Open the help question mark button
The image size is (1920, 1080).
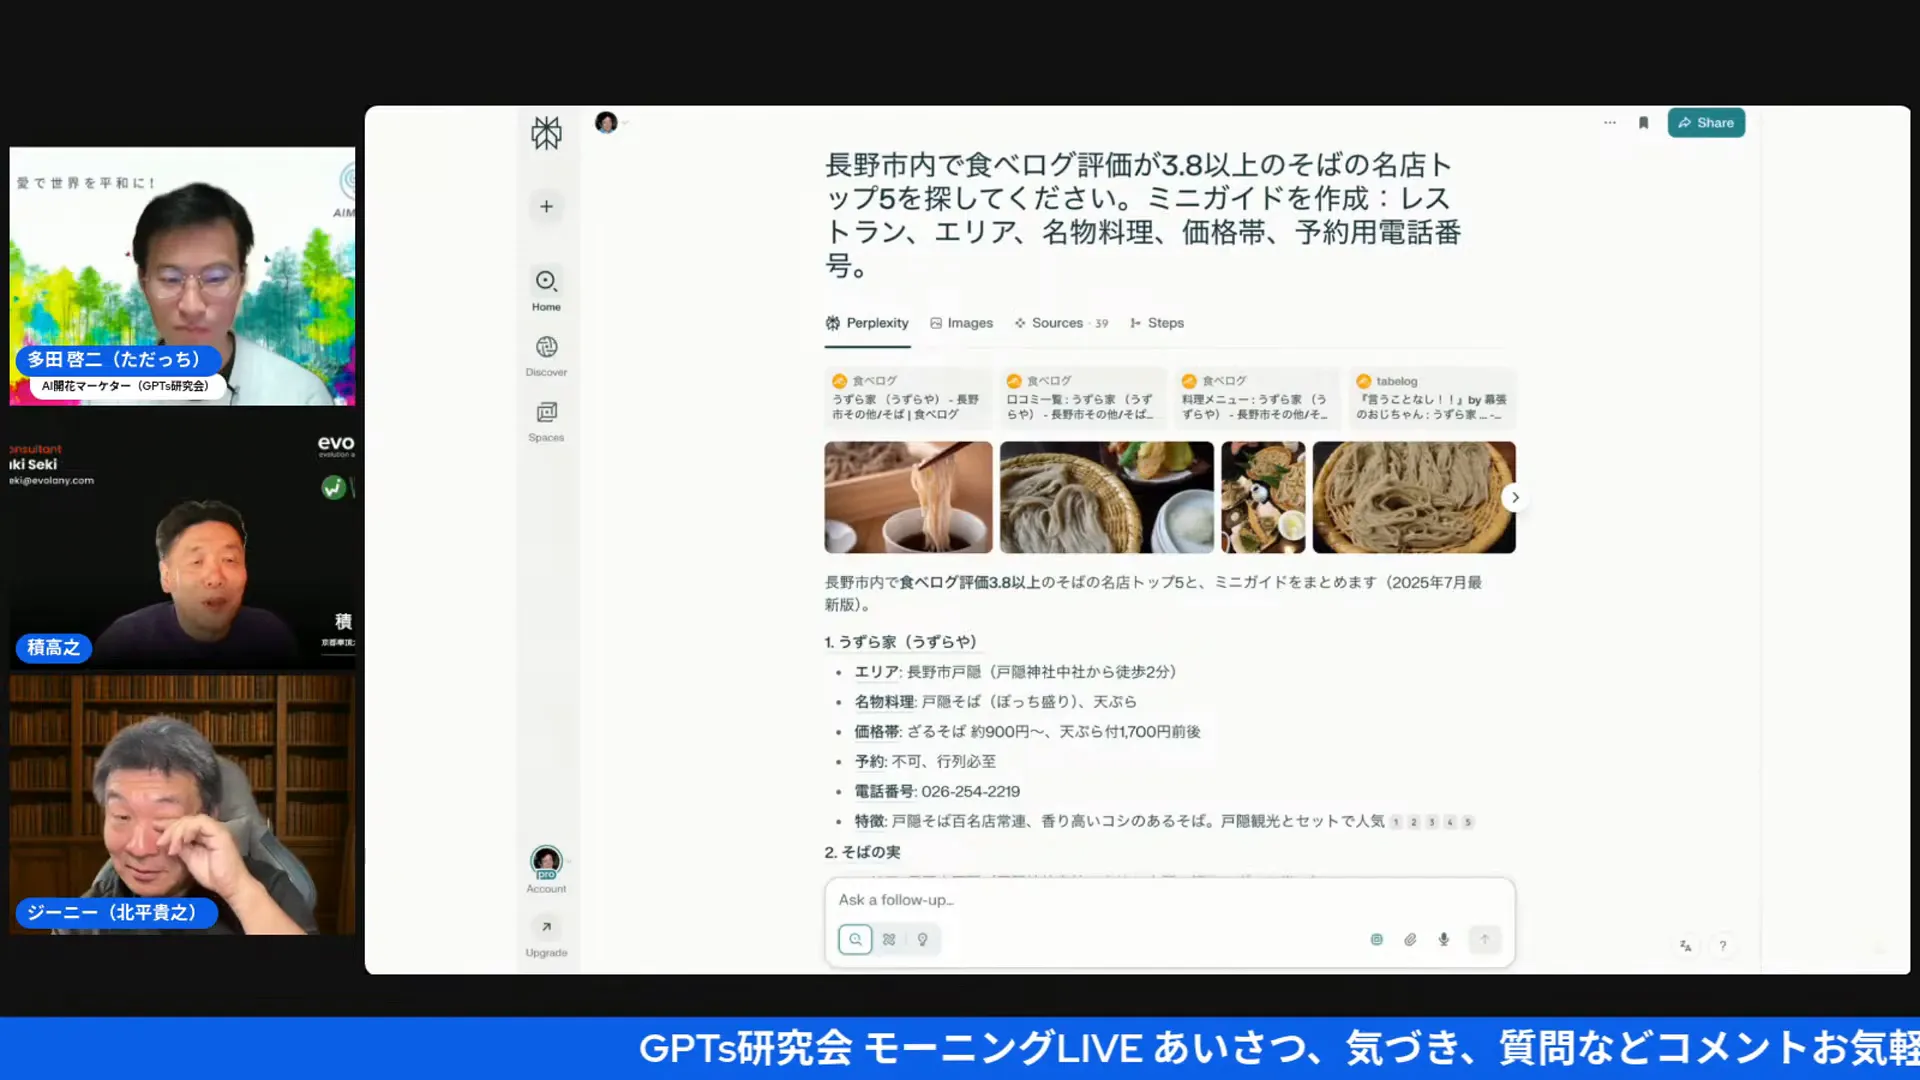click(x=1722, y=945)
